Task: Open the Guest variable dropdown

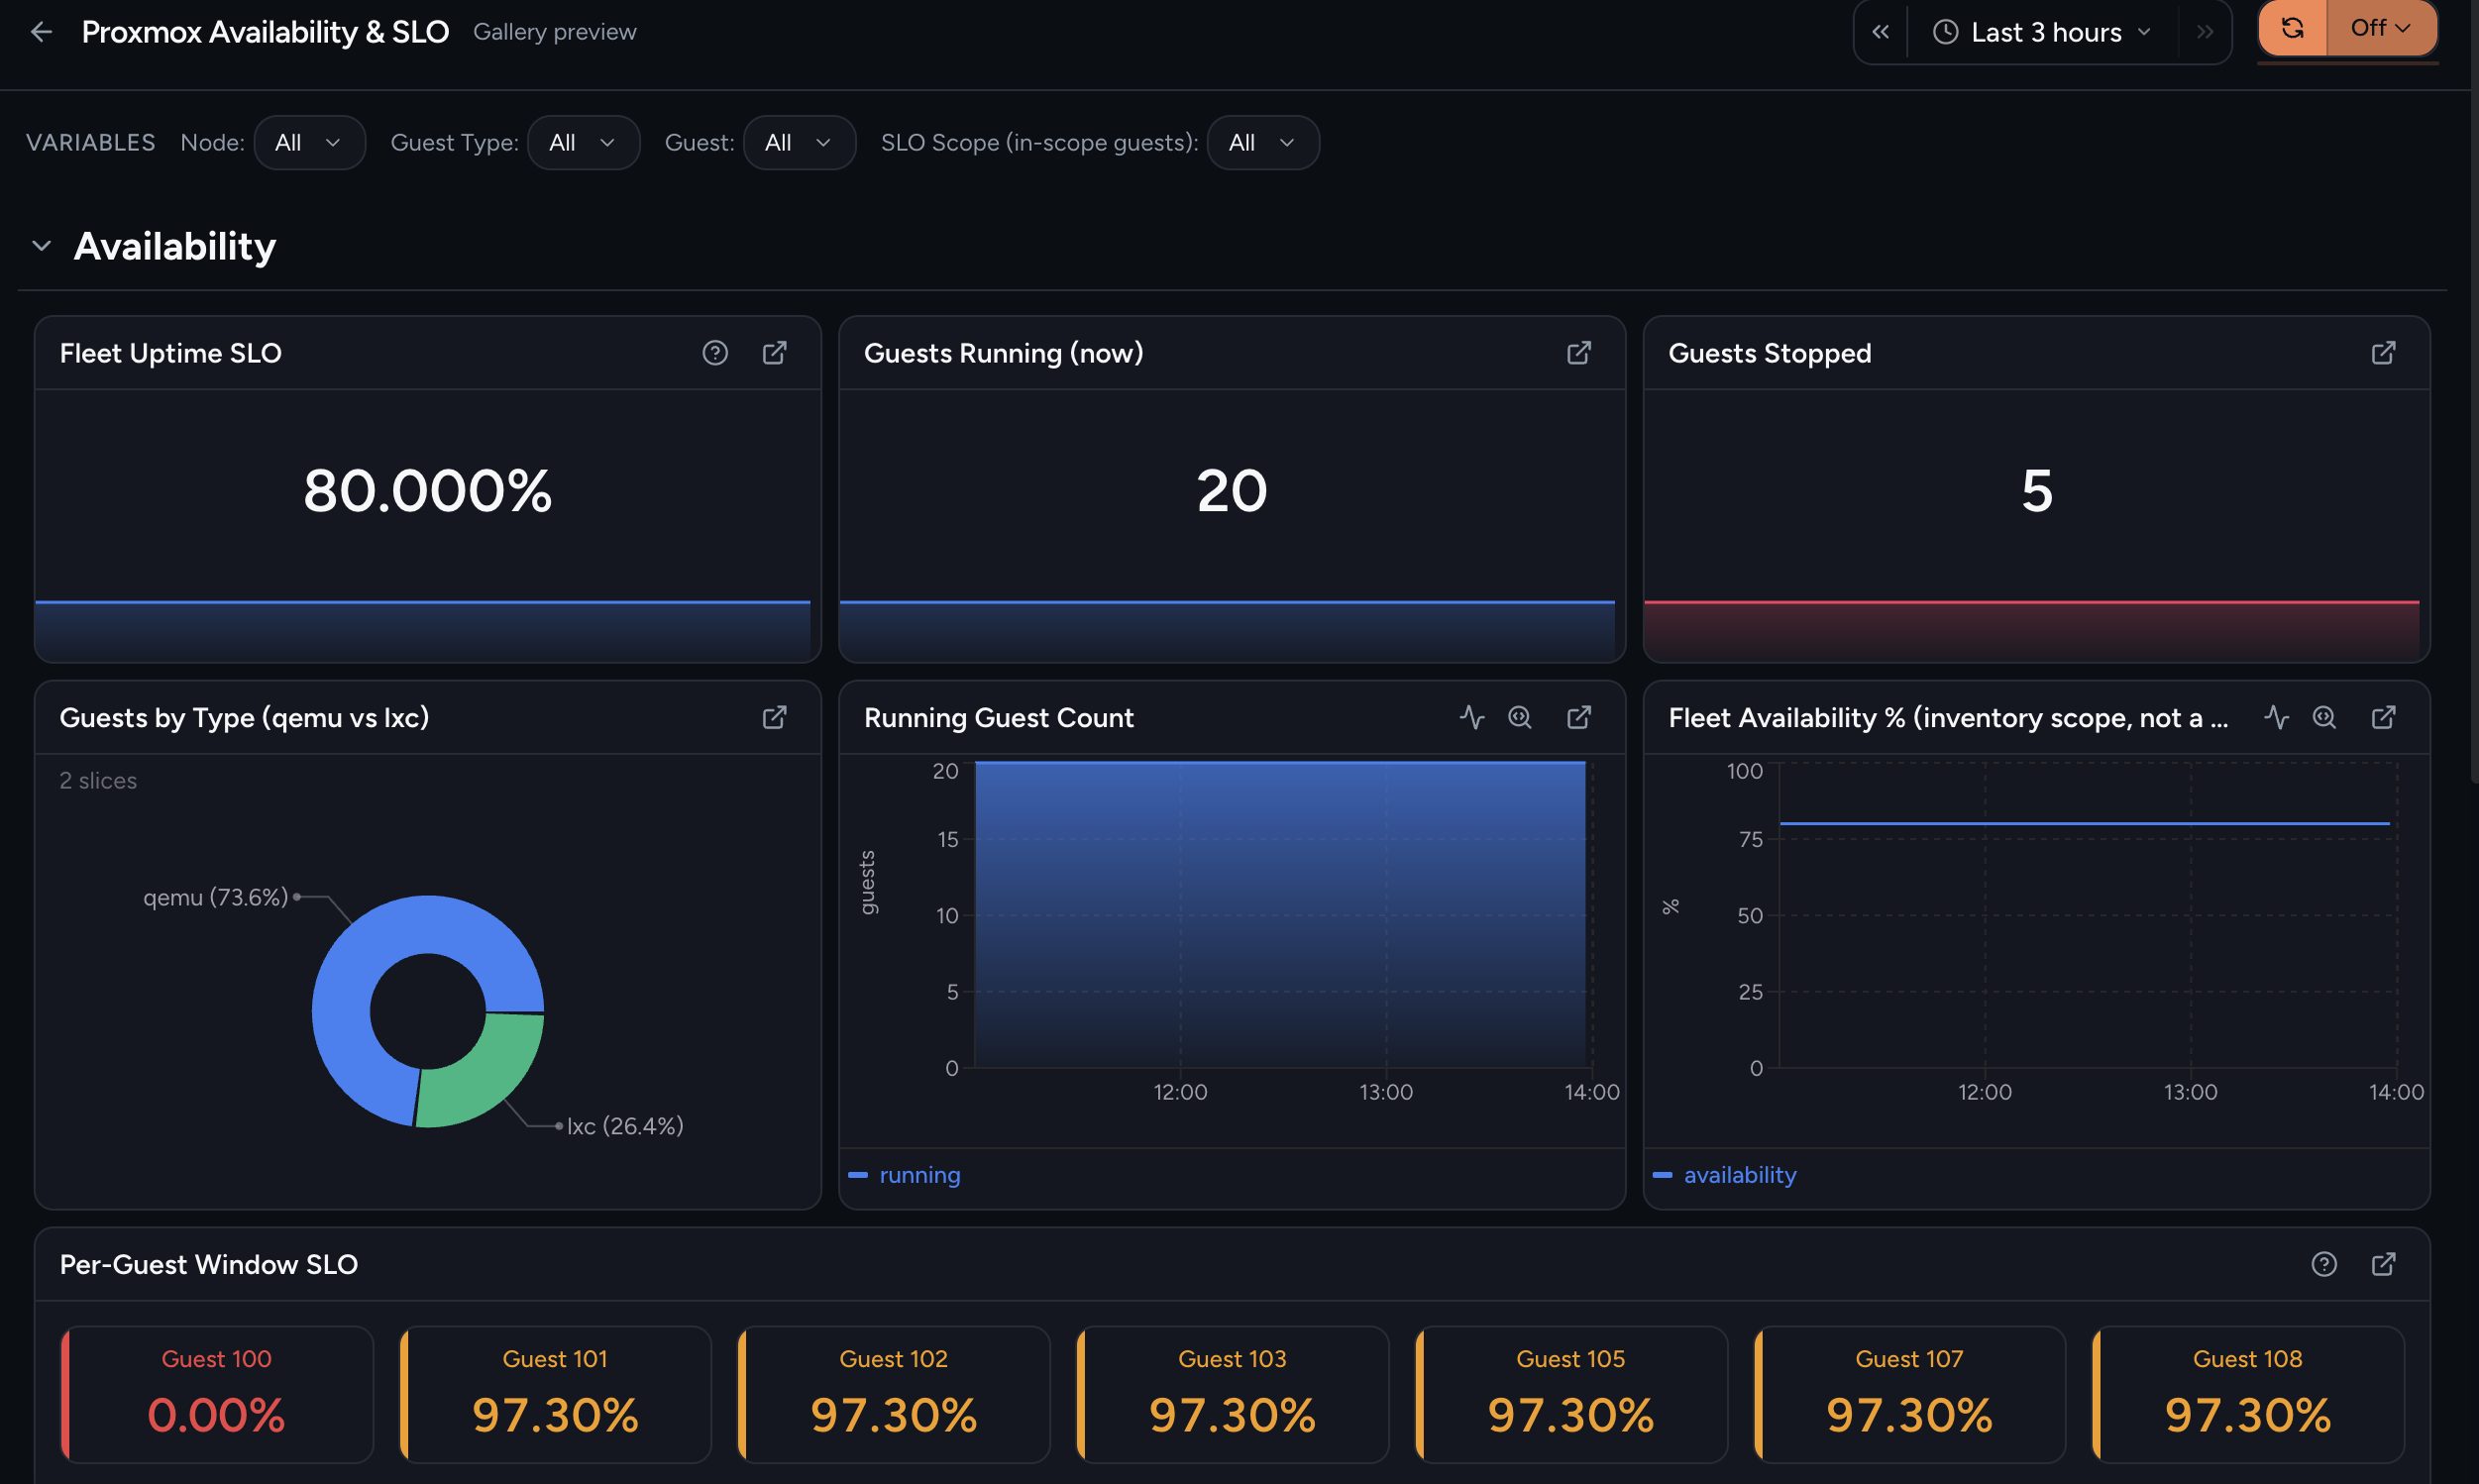Action: (799, 143)
